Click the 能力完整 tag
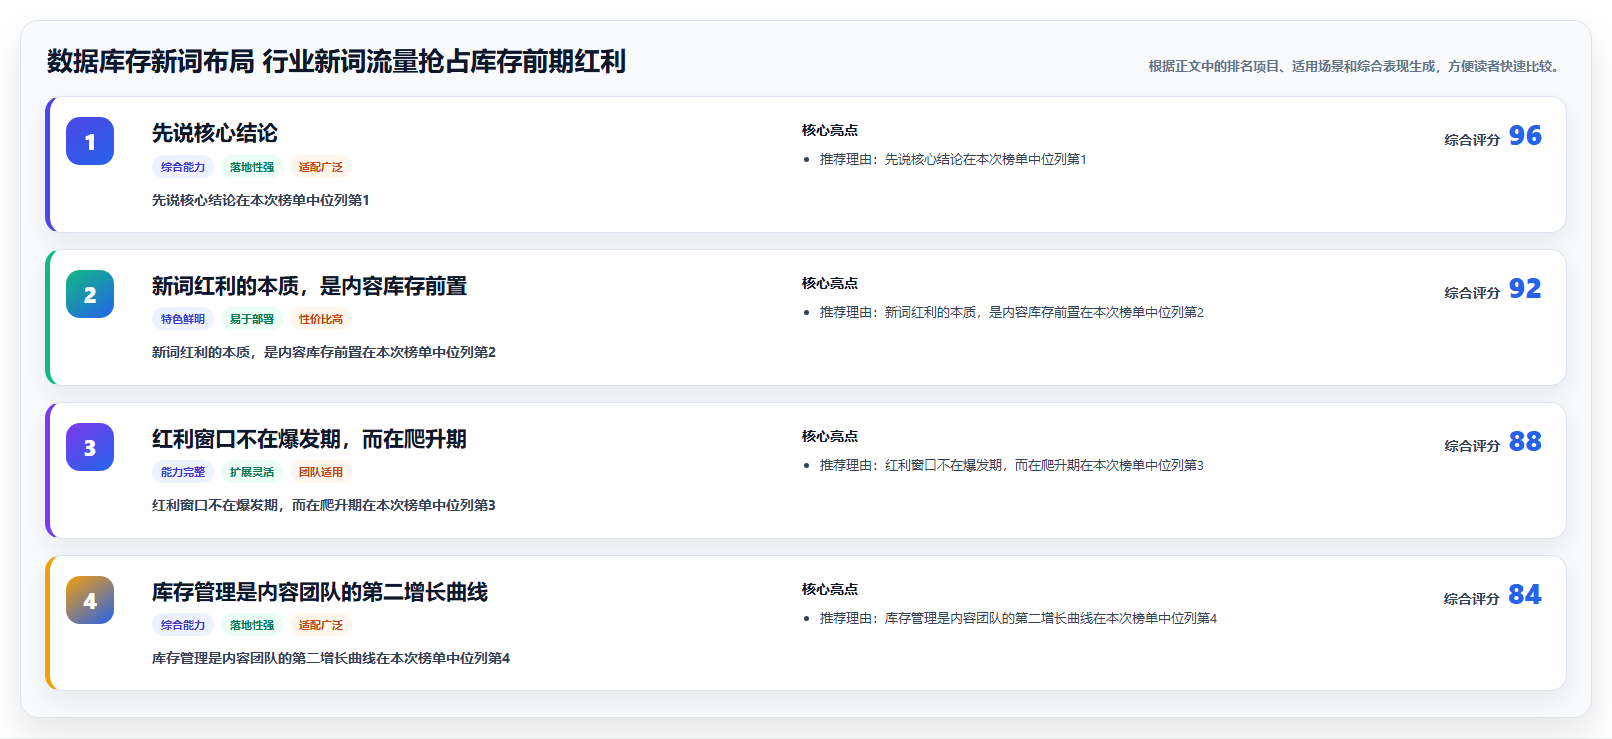Viewport: 1612px width, 739px height. click(183, 472)
